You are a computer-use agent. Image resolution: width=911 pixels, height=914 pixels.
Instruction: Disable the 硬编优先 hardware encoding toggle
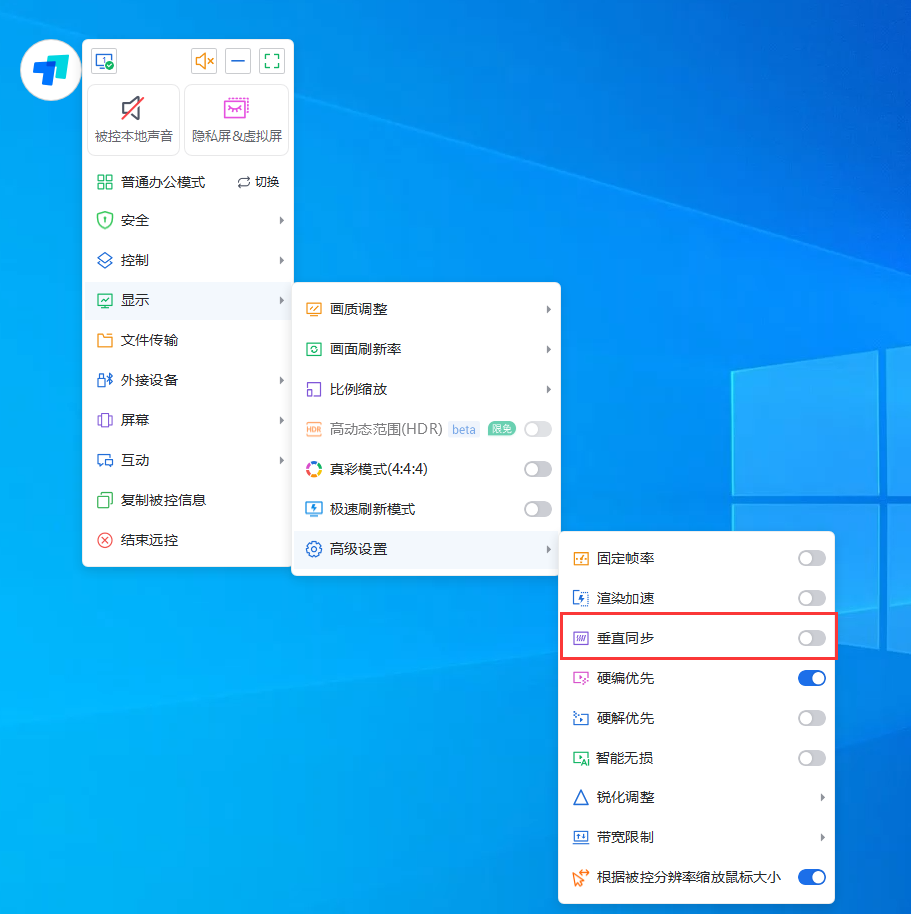point(811,677)
